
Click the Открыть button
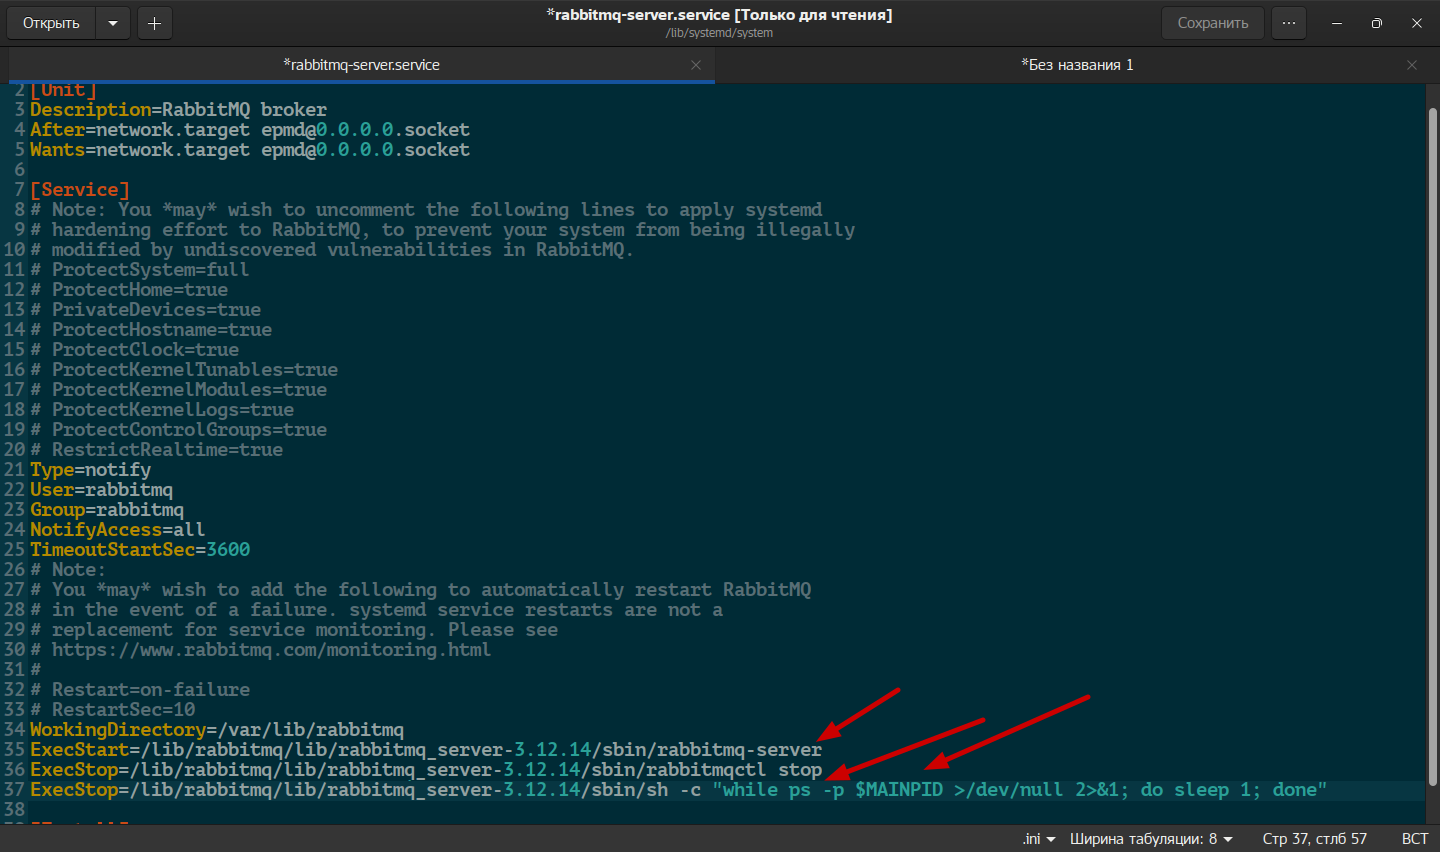point(51,23)
